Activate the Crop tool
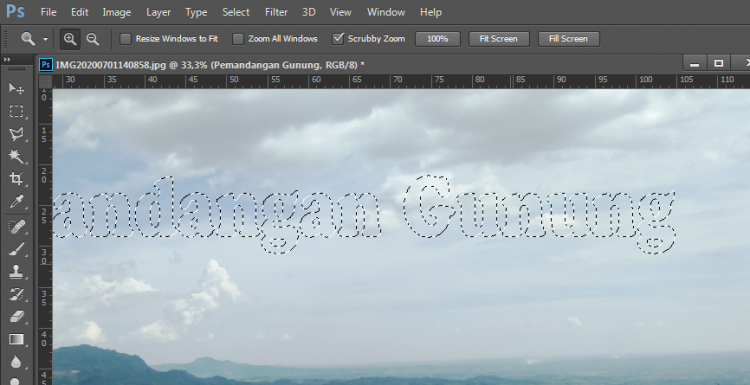Image resolution: width=750 pixels, height=385 pixels. click(x=16, y=179)
